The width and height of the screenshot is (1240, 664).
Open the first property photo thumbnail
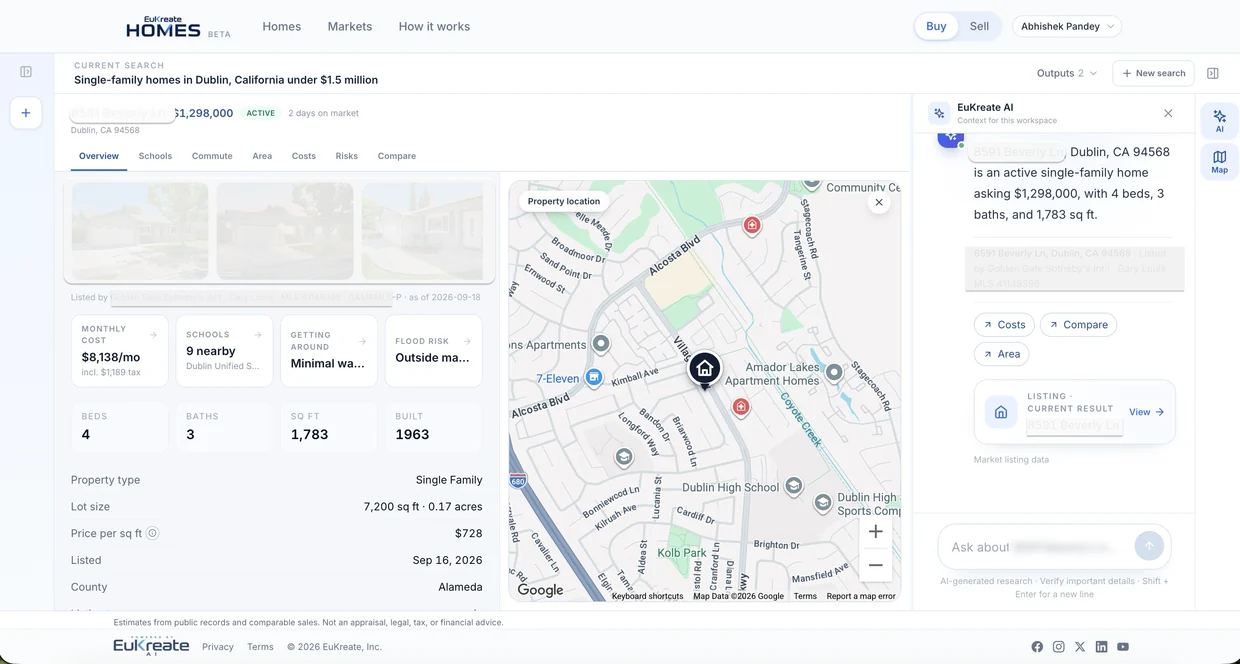pyautogui.click(x=140, y=231)
